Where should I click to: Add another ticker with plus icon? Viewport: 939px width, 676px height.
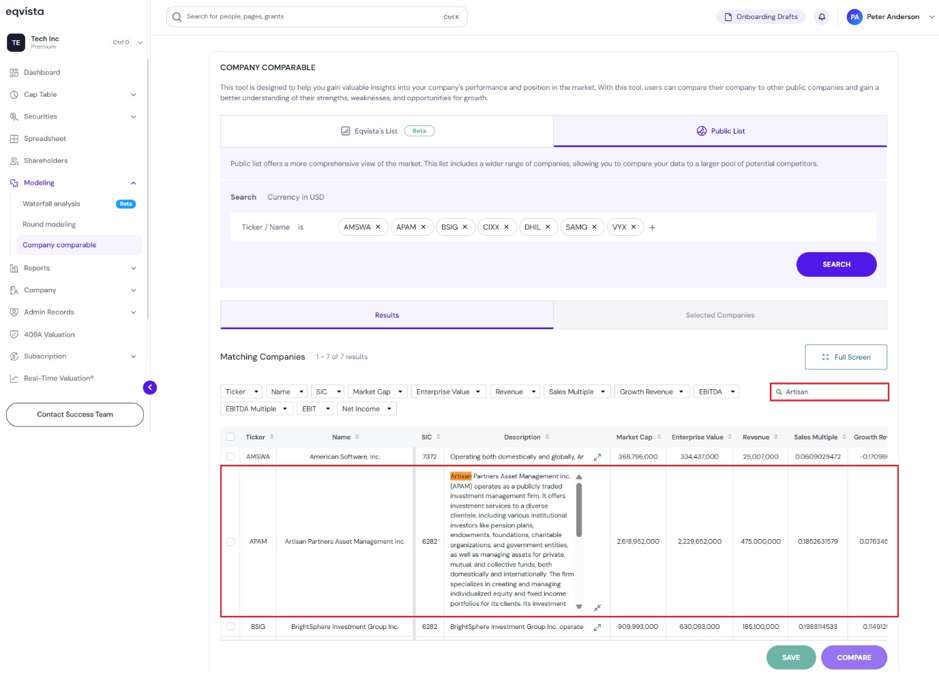(x=652, y=228)
